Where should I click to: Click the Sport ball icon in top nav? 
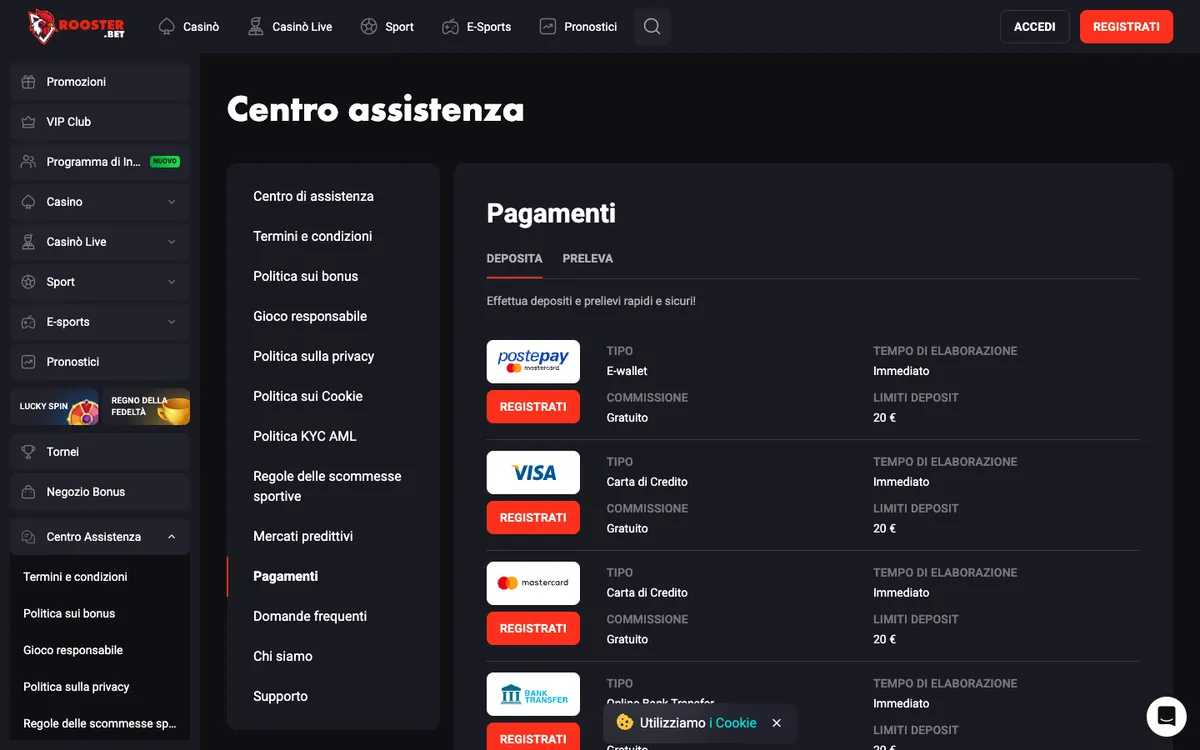pos(369,27)
